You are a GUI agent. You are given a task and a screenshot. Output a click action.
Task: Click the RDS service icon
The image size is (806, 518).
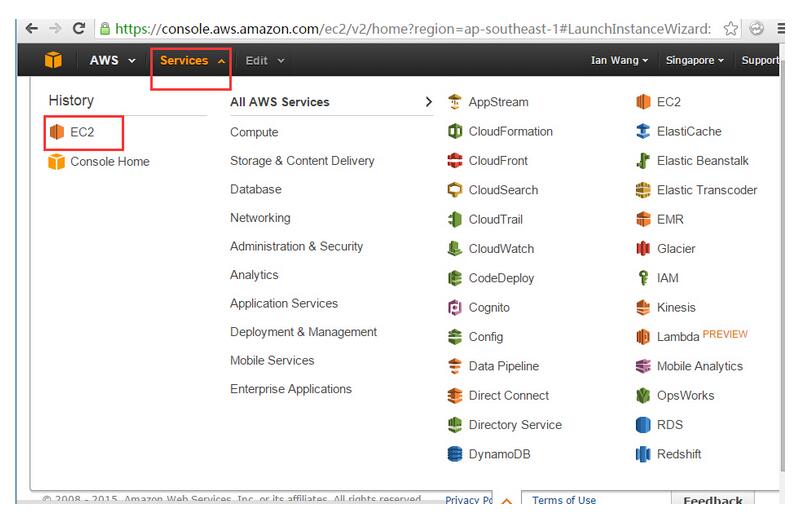(643, 424)
